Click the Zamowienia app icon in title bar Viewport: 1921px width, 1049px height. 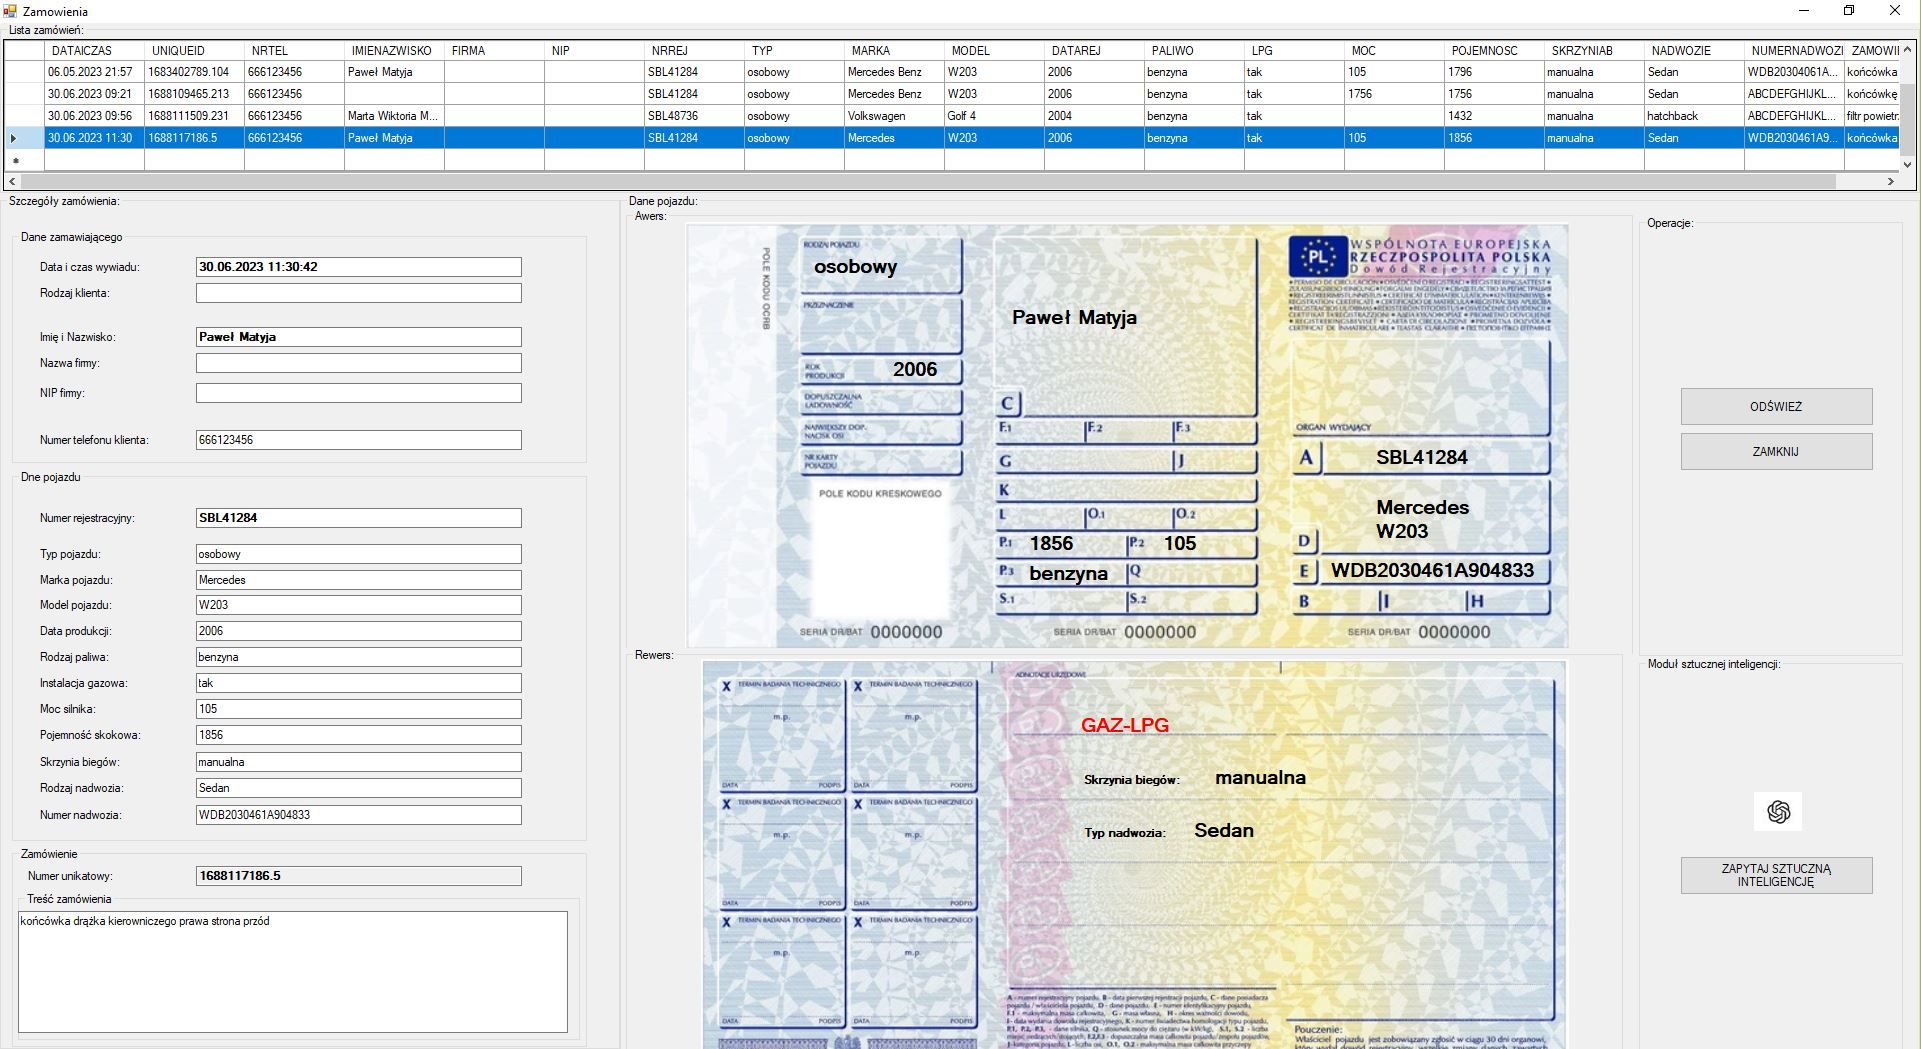pos(11,11)
